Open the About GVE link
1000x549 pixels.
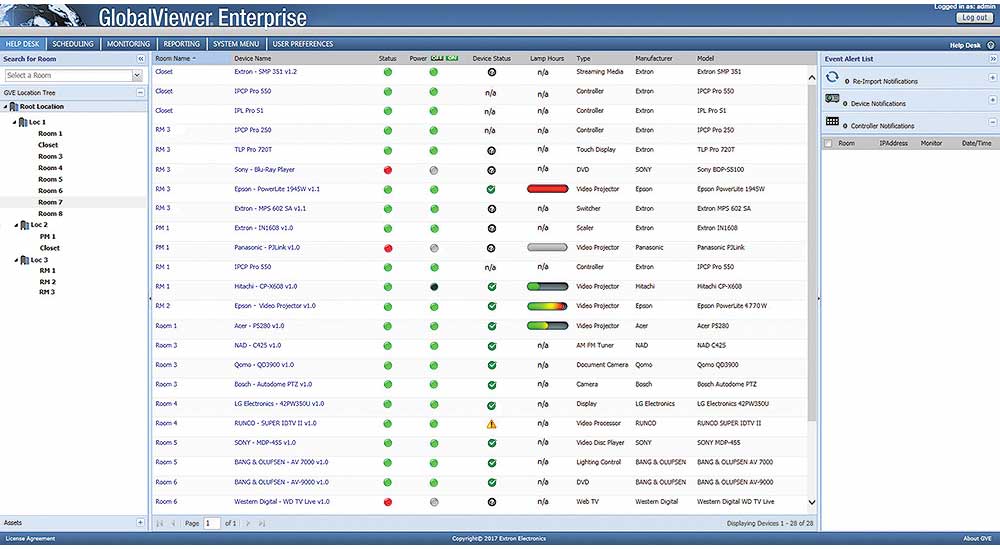tap(978, 539)
